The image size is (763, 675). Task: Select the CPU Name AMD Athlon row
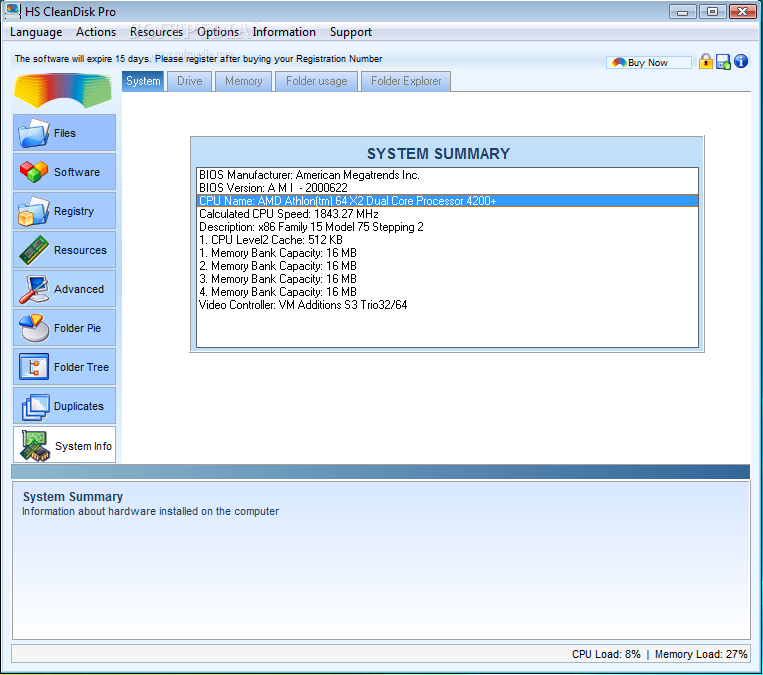click(447, 201)
